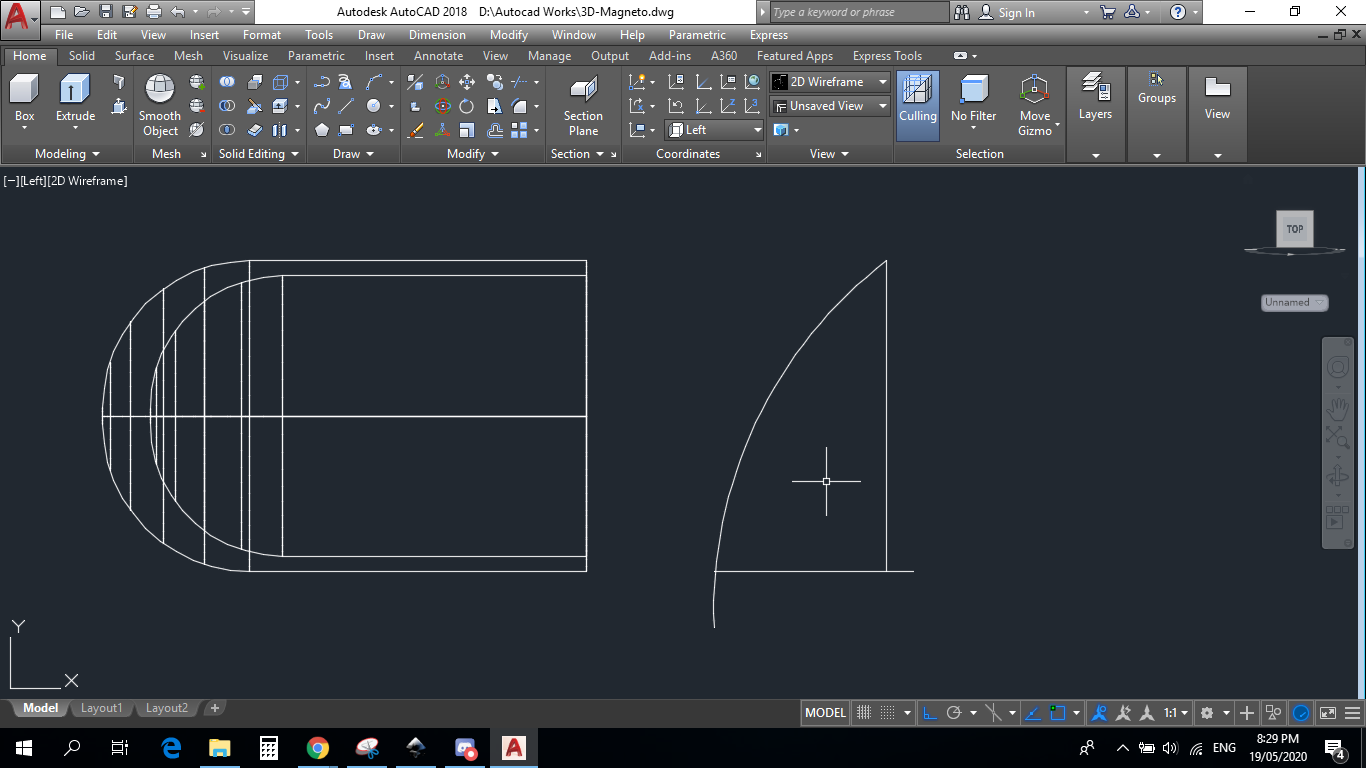Screen dimensions: 1366x768
Task: Select the solid Union icon
Action: 228,82
